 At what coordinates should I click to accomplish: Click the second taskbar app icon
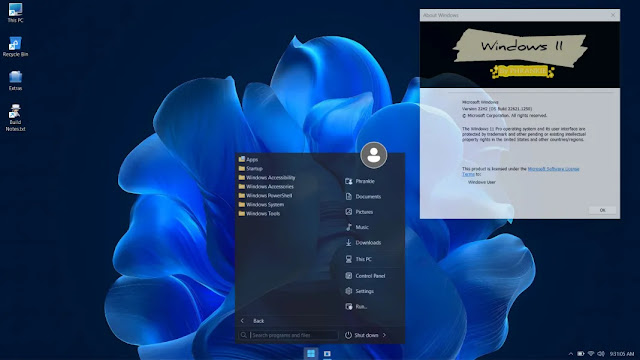click(x=327, y=353)
